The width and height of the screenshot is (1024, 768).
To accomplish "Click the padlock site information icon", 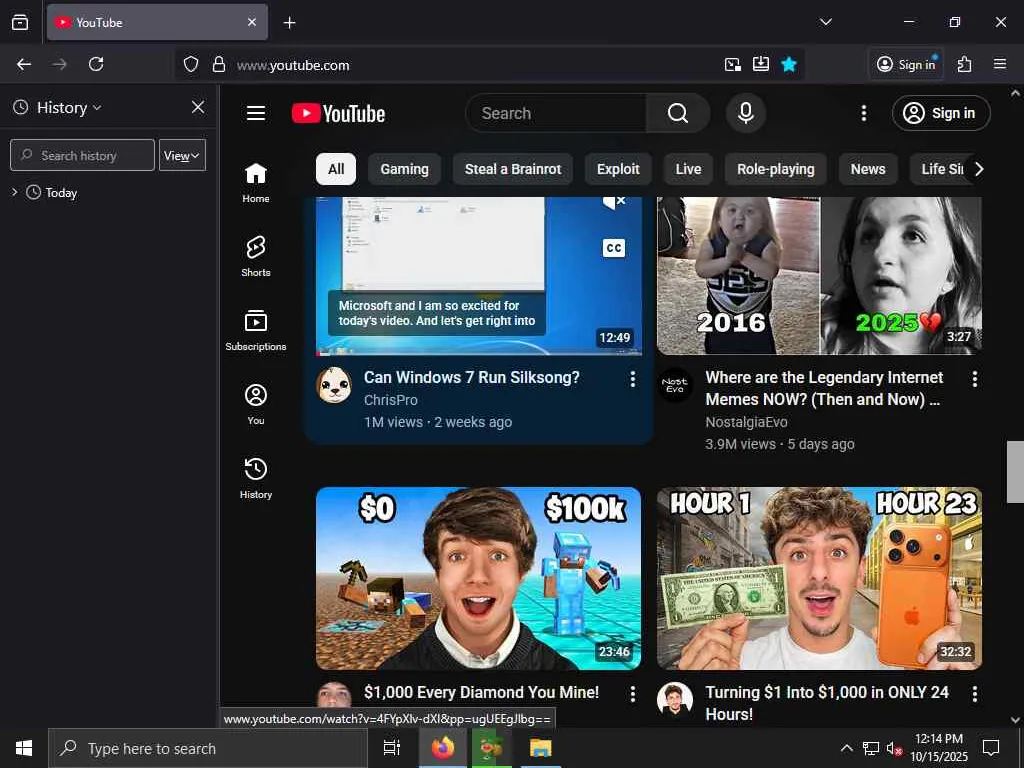I will [x=219, y=65].
